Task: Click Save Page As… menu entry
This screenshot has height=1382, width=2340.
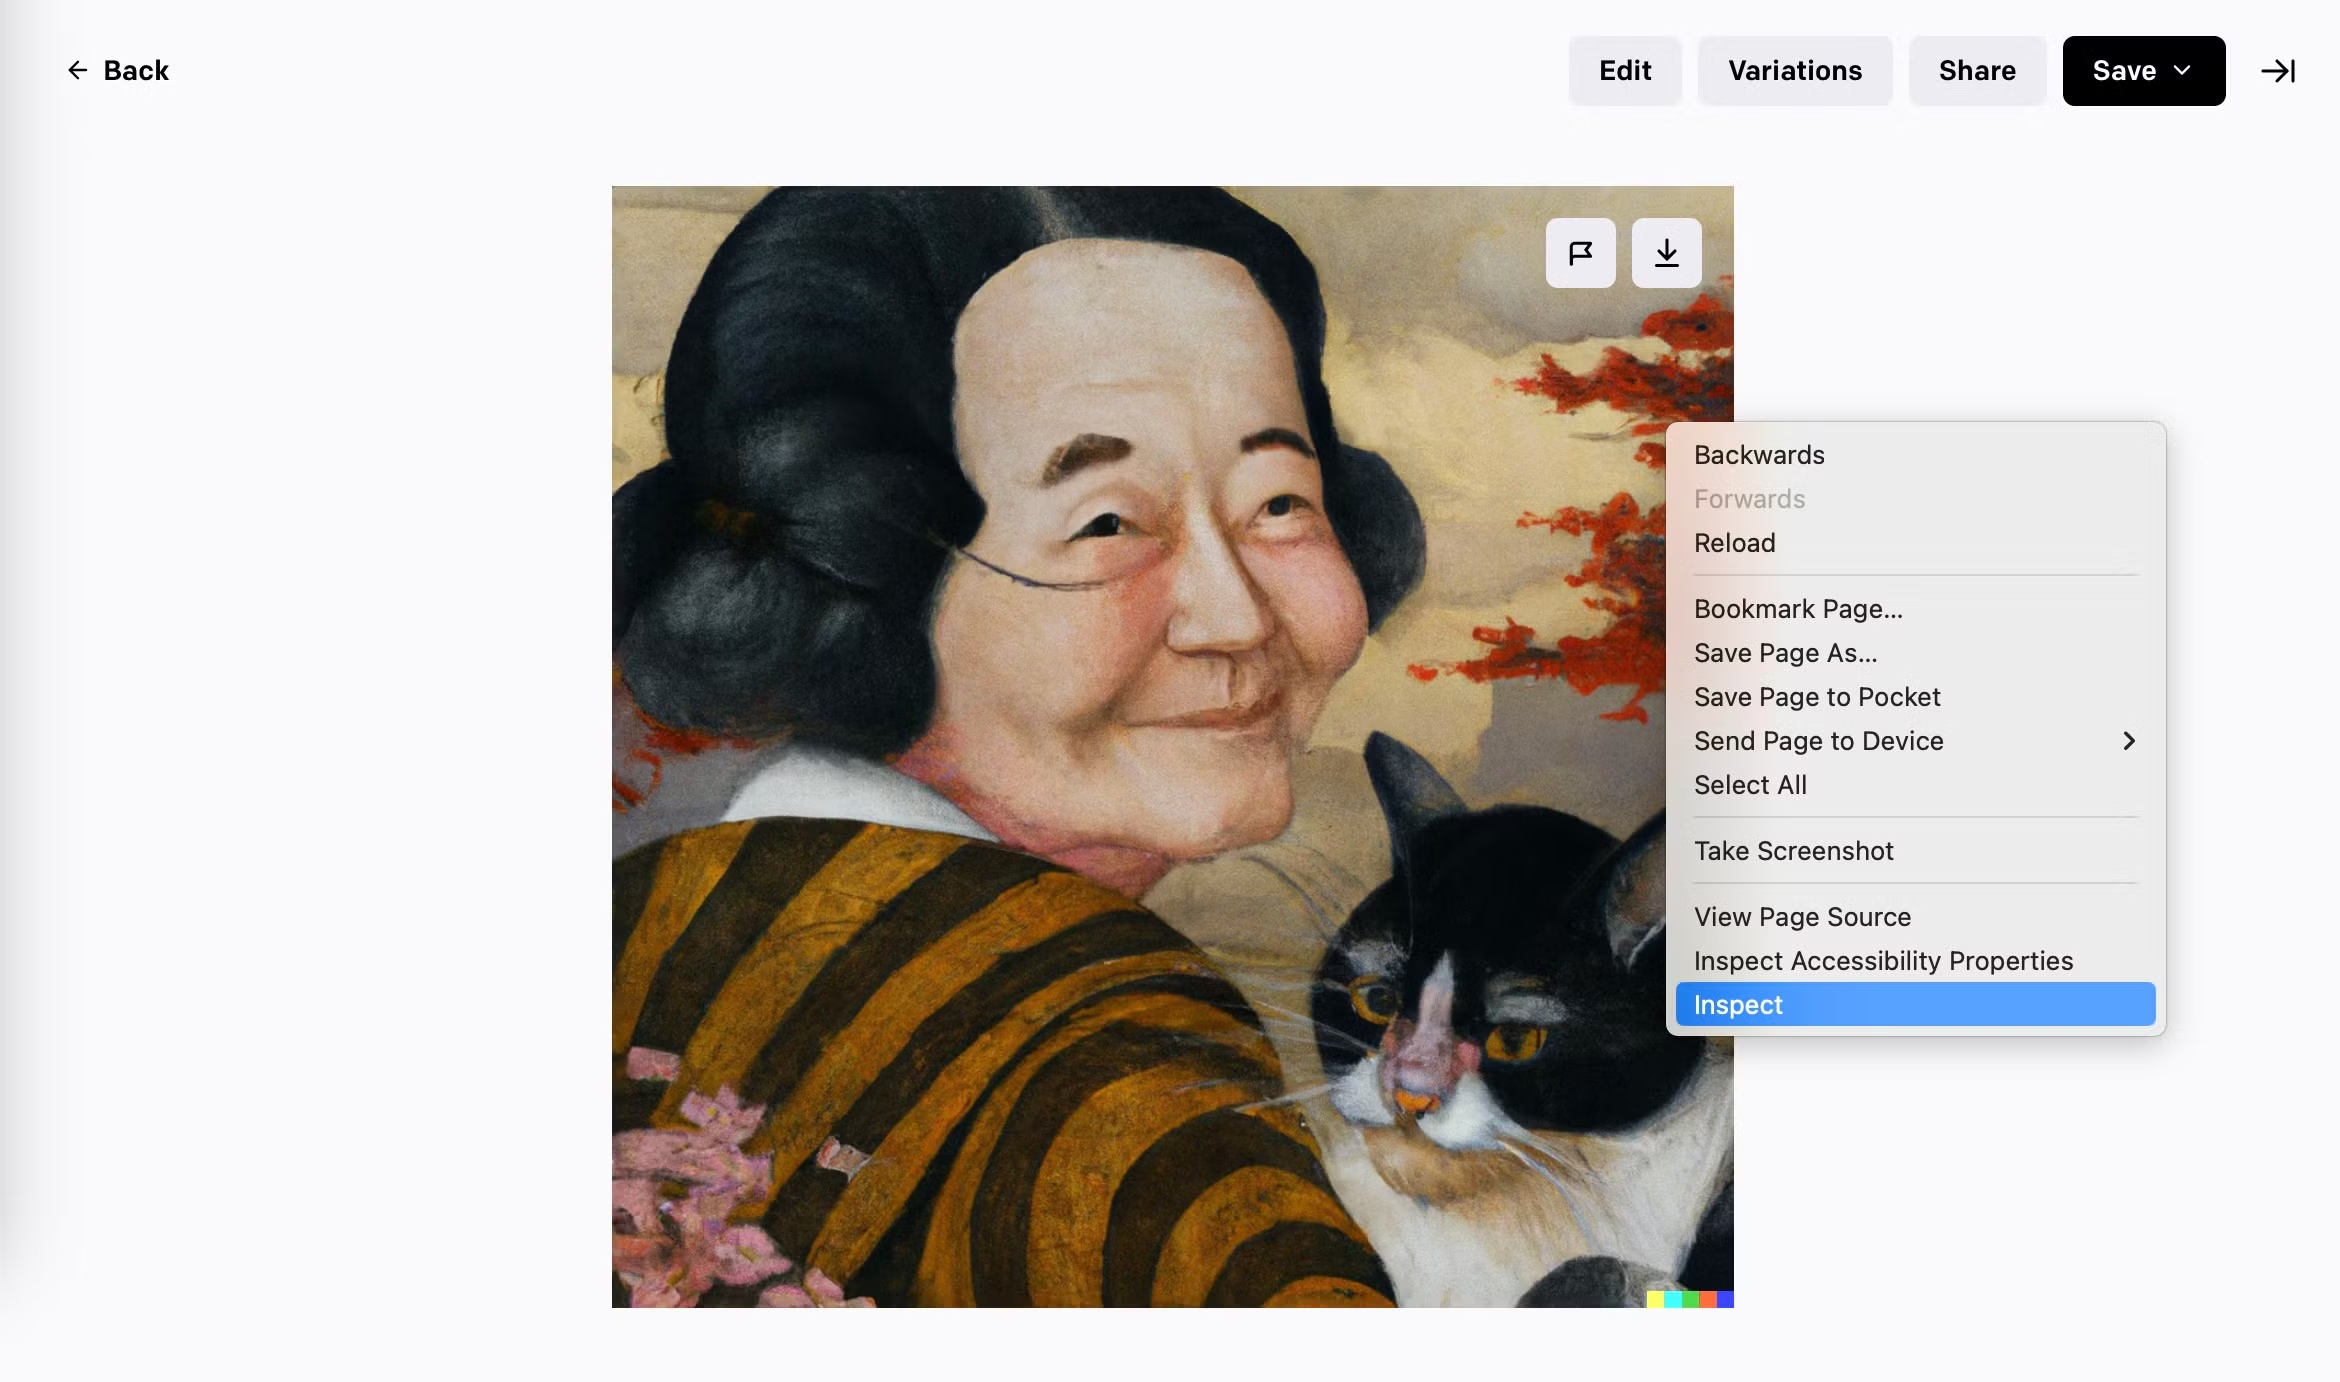Action: pos(1785,653)
